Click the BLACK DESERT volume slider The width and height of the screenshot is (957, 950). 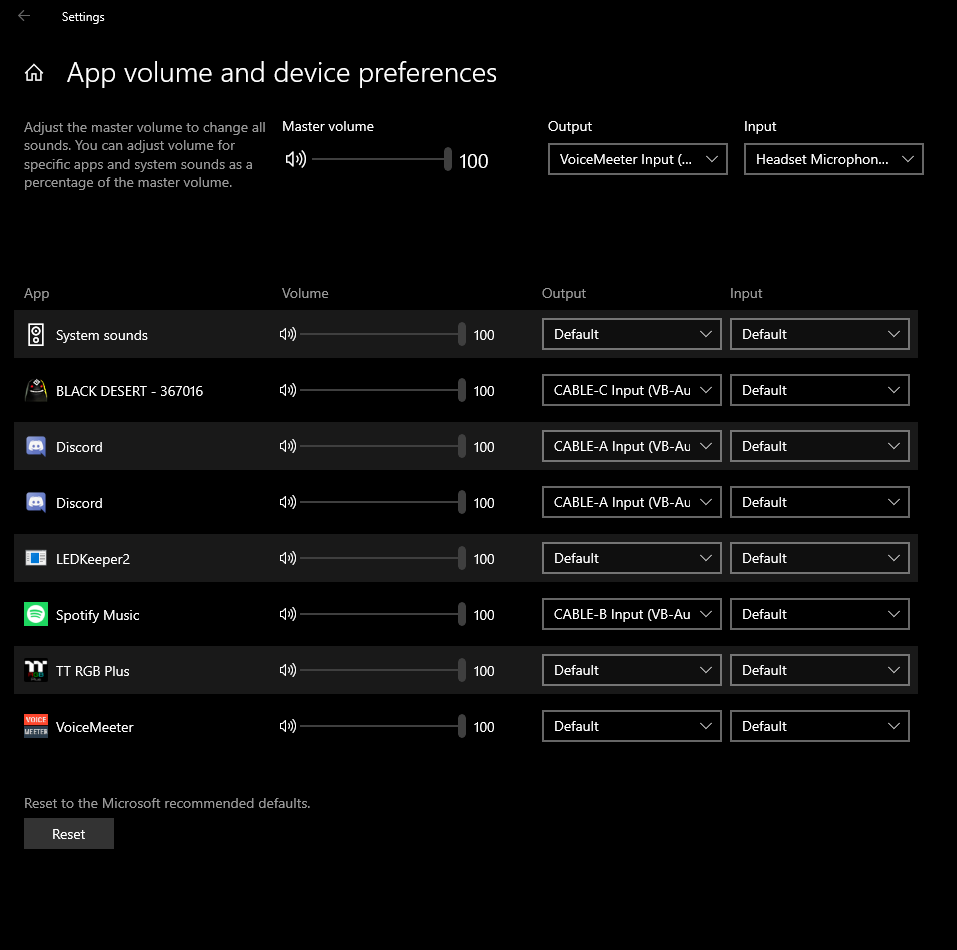pyautogui.click(x=383, y=390)
